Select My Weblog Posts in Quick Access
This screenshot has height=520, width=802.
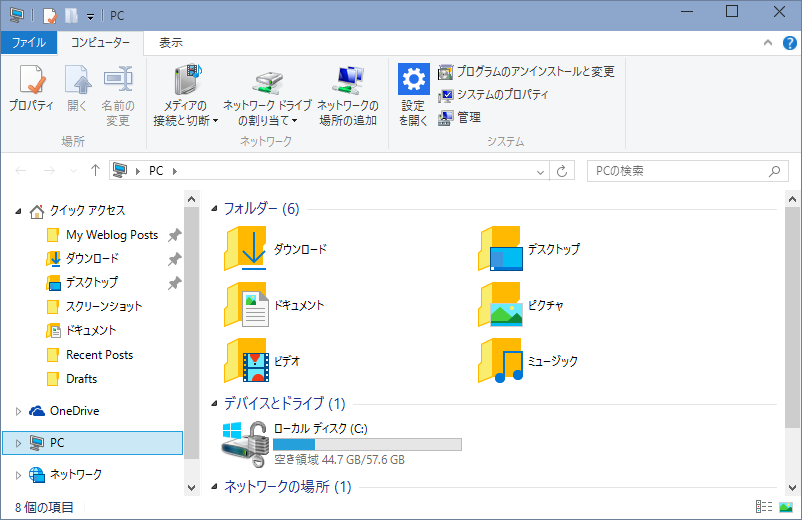(111, 235)
